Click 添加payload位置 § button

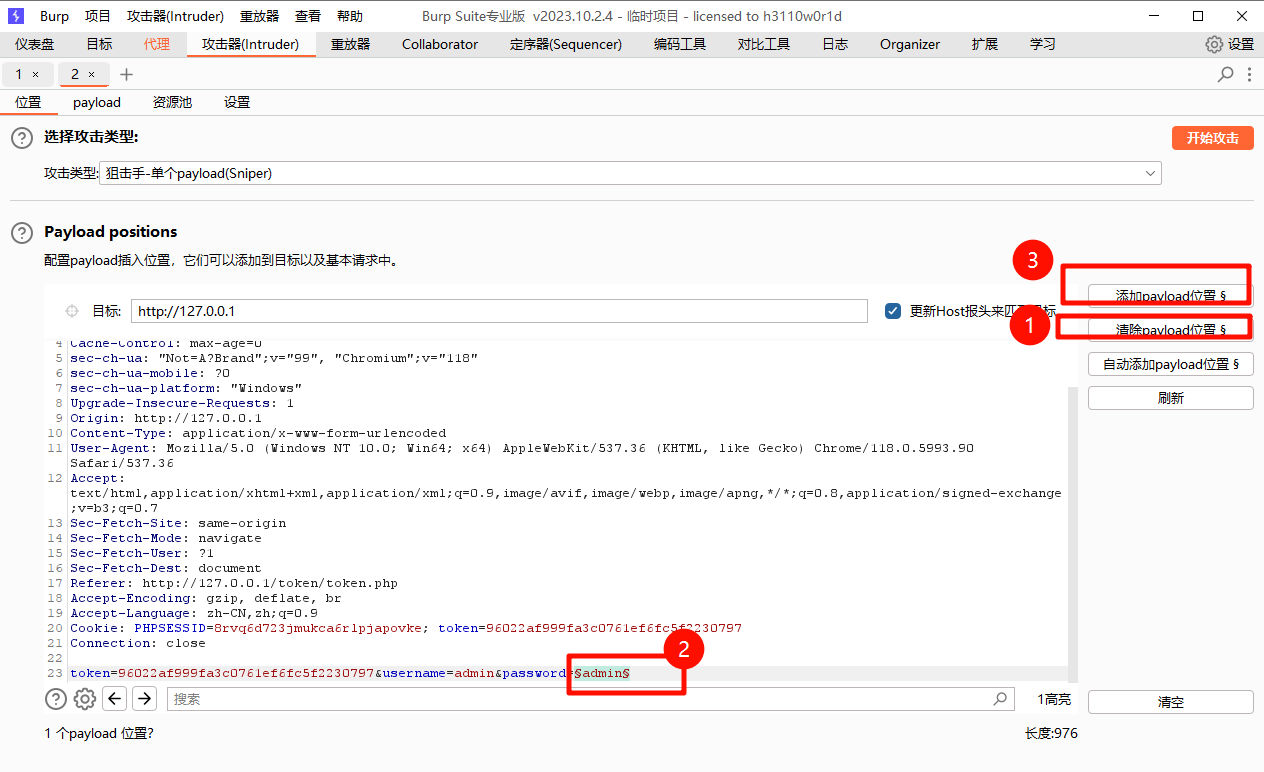pos(1171,296)
